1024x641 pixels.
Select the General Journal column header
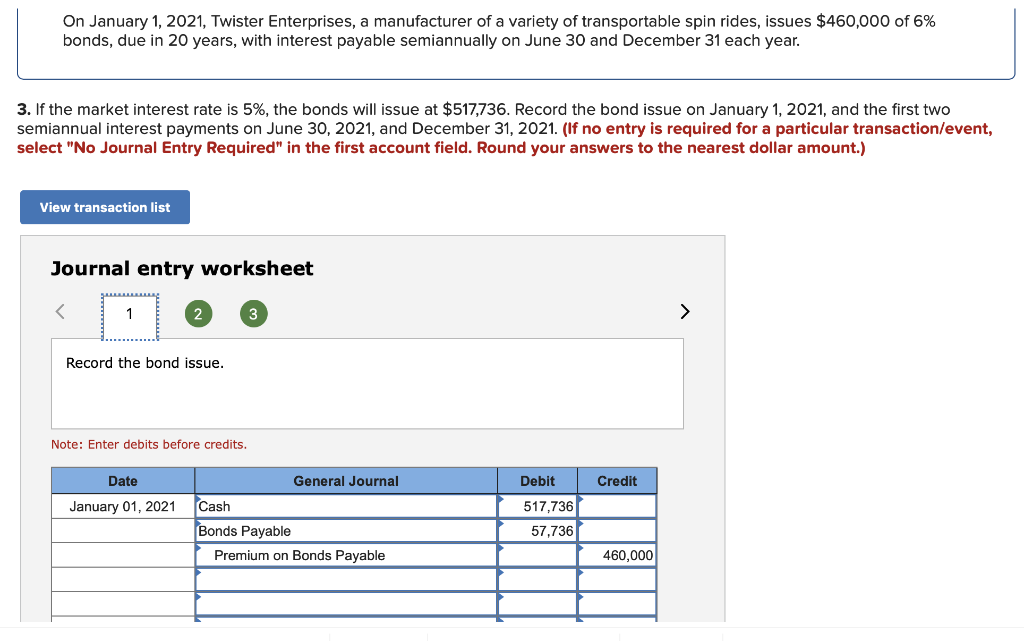pyautogui.click(x=345, y=481)
